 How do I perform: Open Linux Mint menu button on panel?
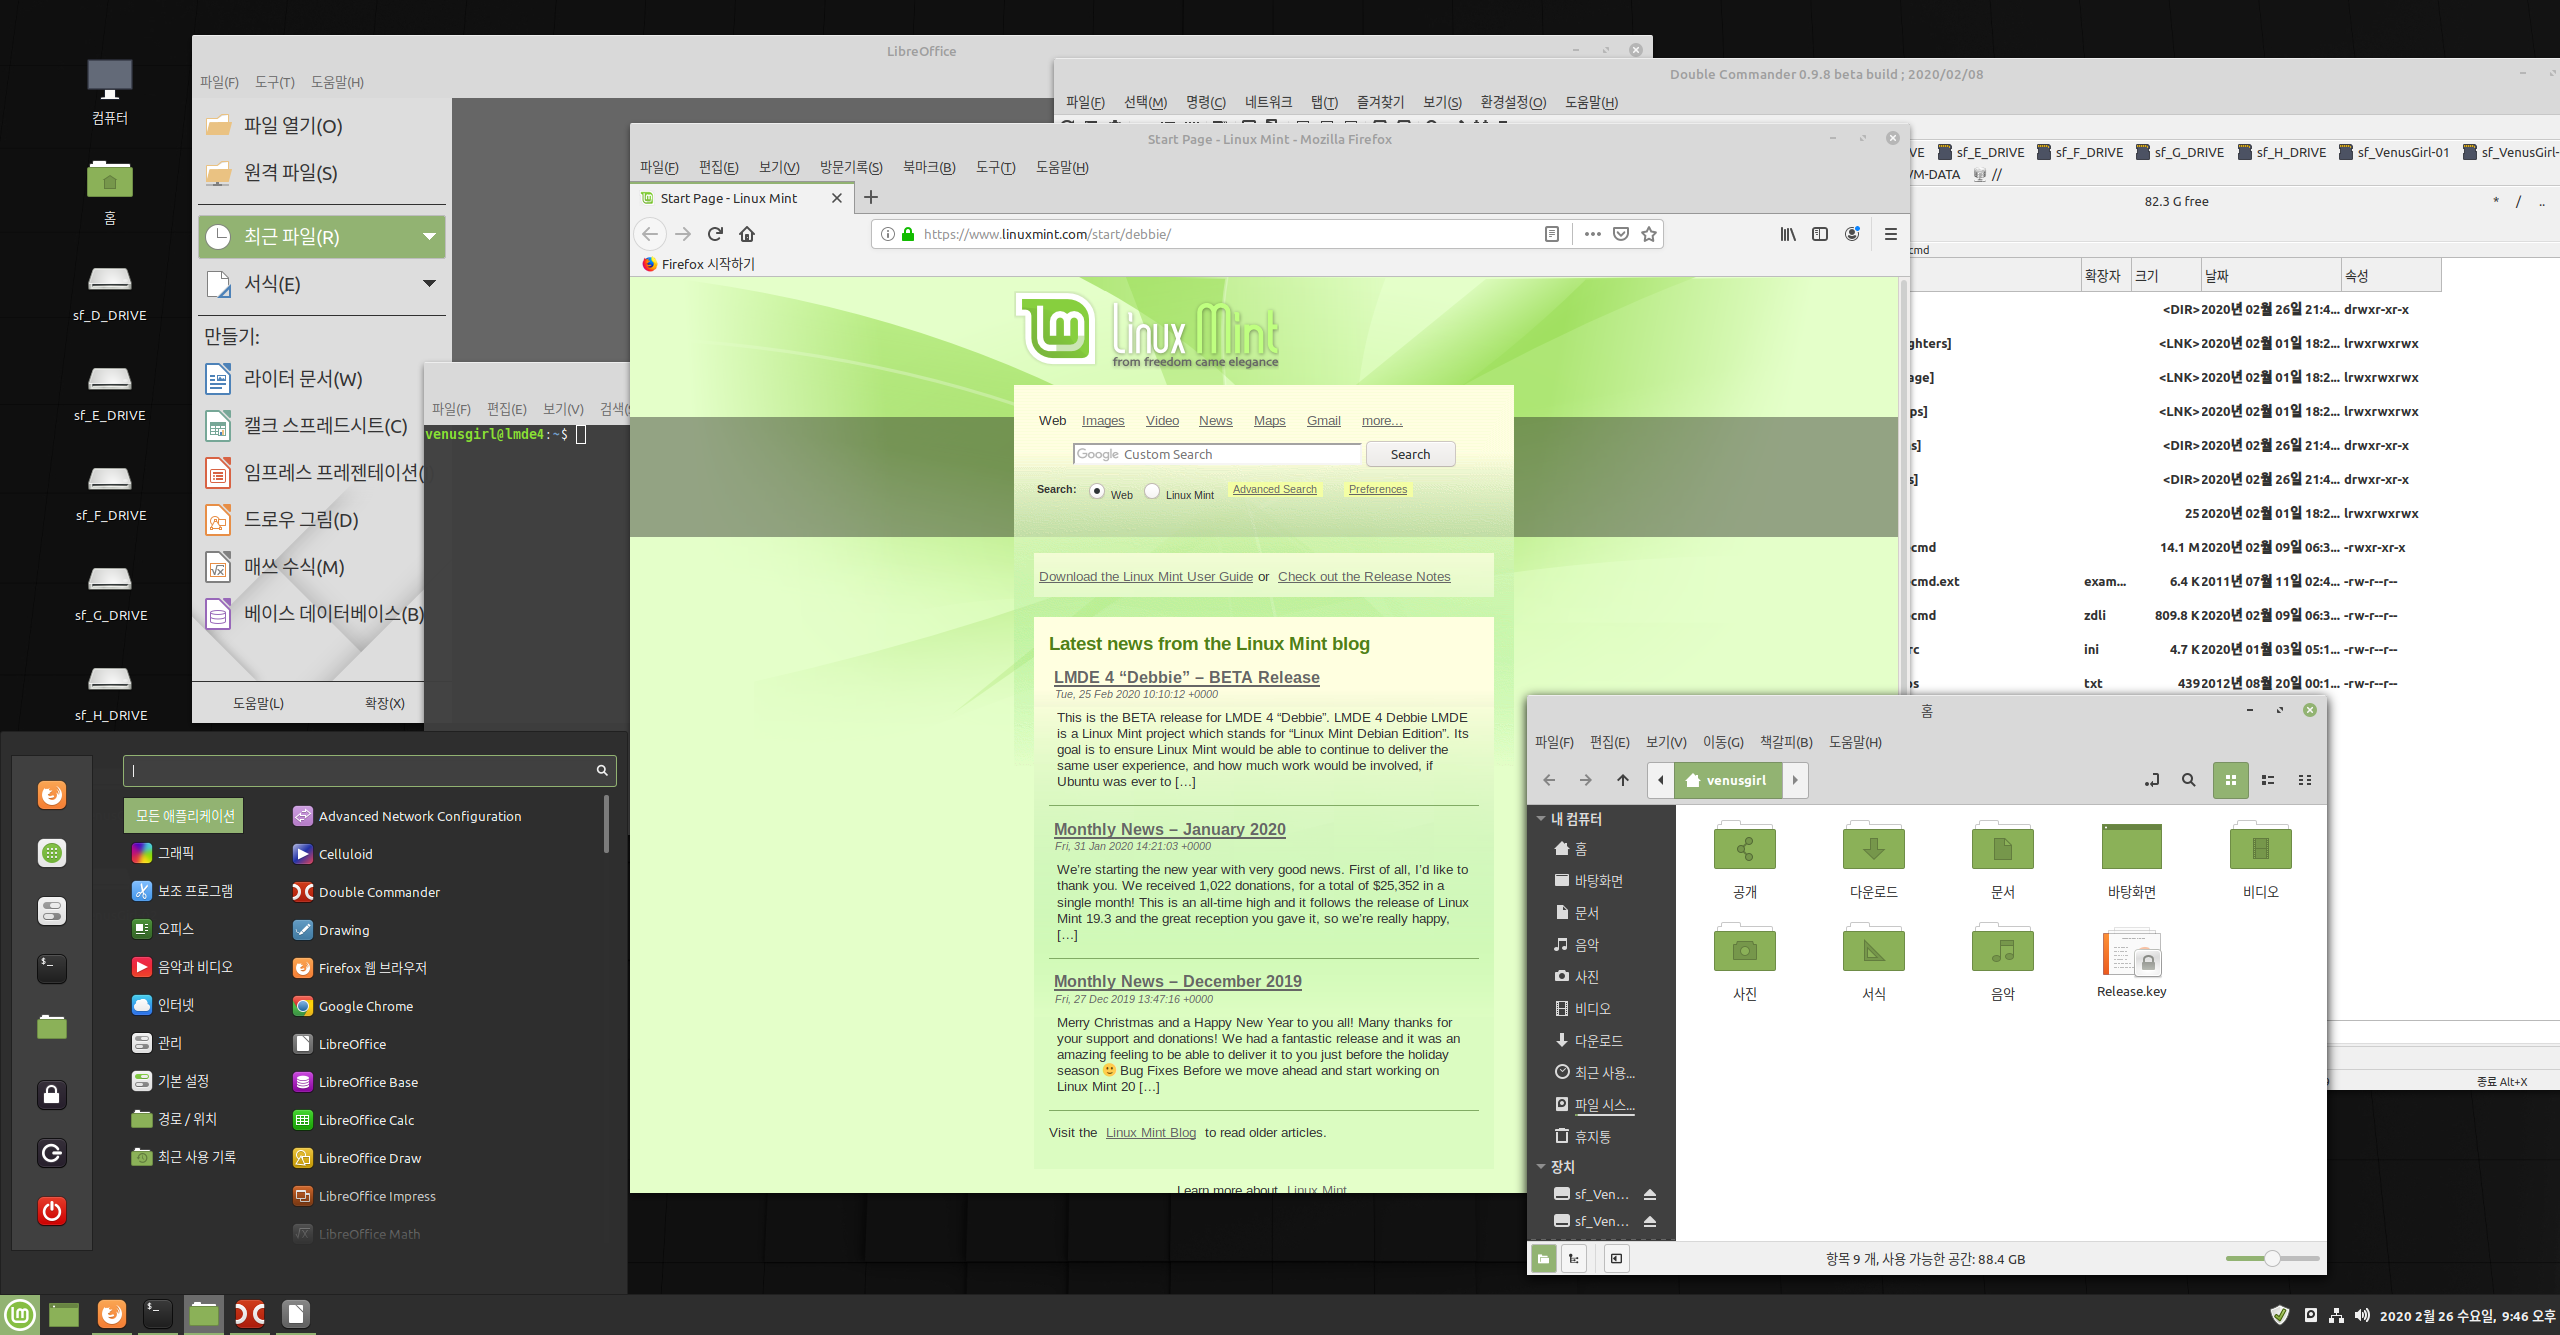point(20,1314)
